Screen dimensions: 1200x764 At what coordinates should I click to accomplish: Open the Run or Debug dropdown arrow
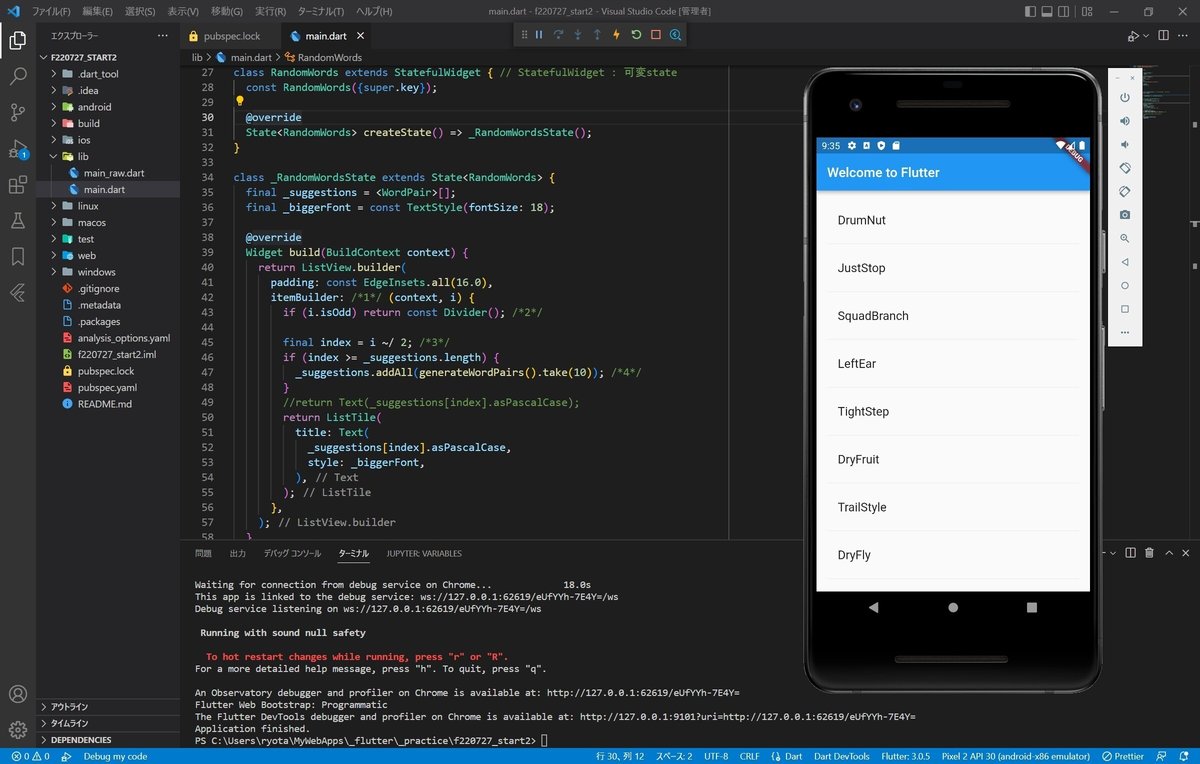pyautogui.click(x=1145, y=36)
